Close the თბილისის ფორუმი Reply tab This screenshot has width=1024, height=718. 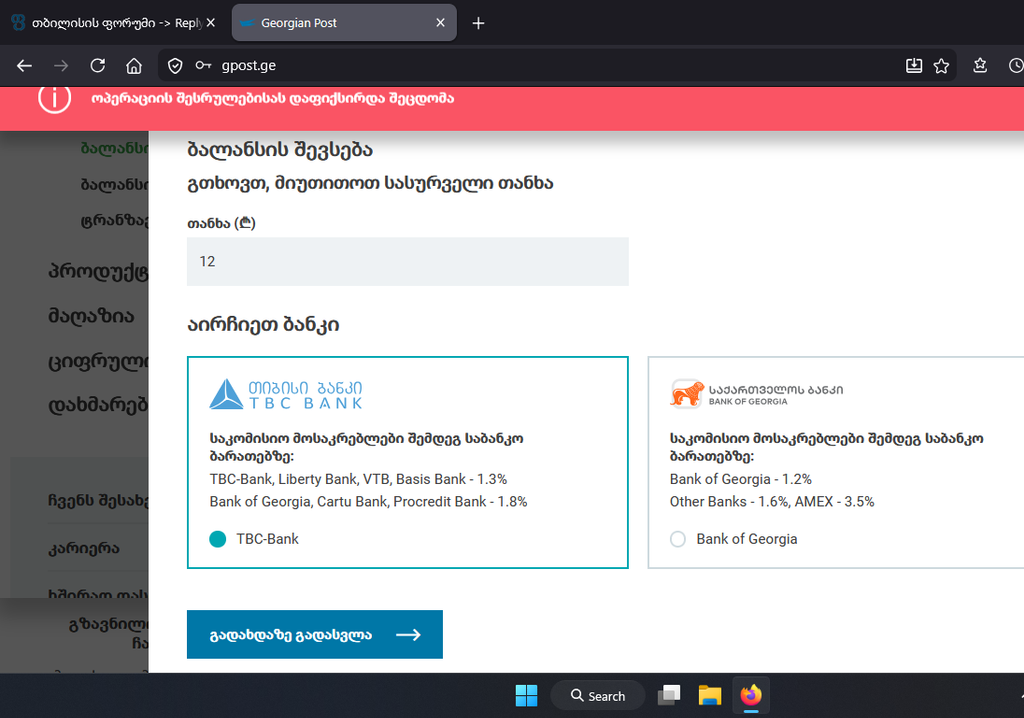[x=211, y=23]
